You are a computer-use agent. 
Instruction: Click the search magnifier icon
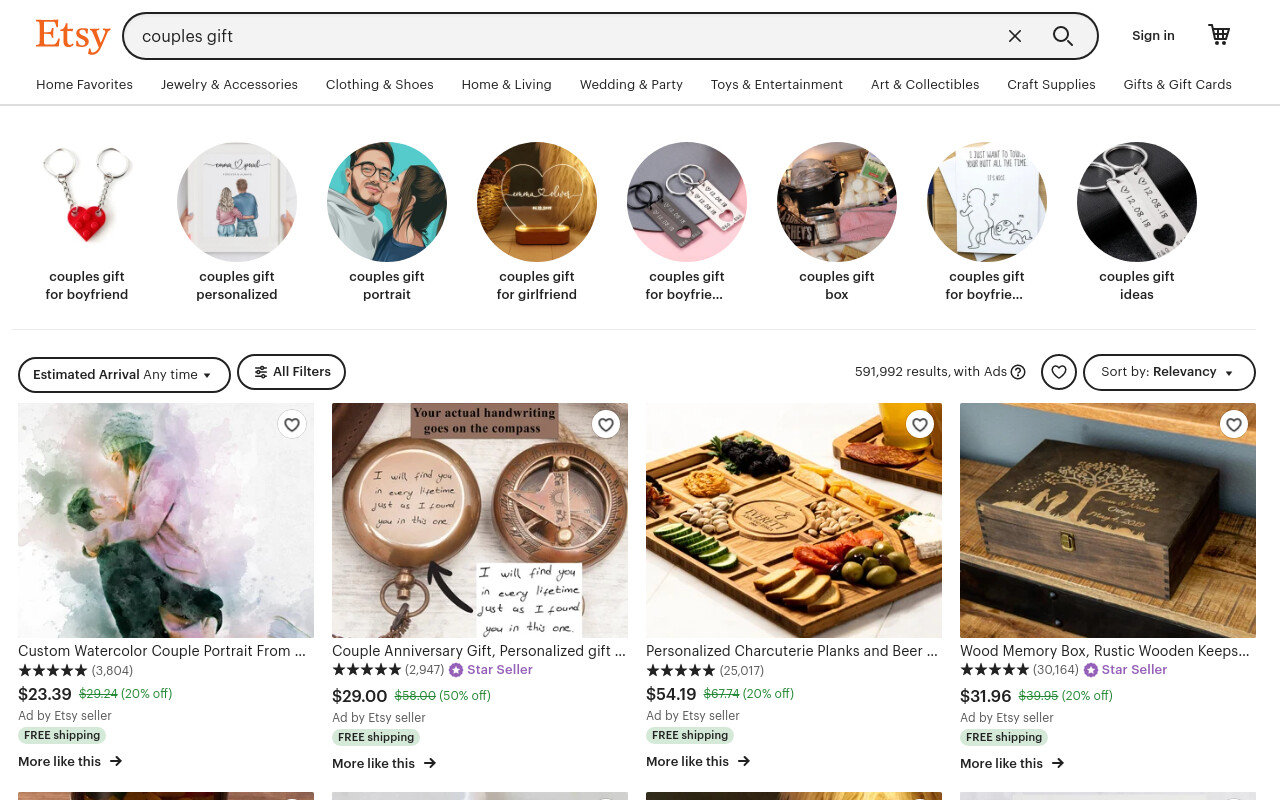[1062, 36]
